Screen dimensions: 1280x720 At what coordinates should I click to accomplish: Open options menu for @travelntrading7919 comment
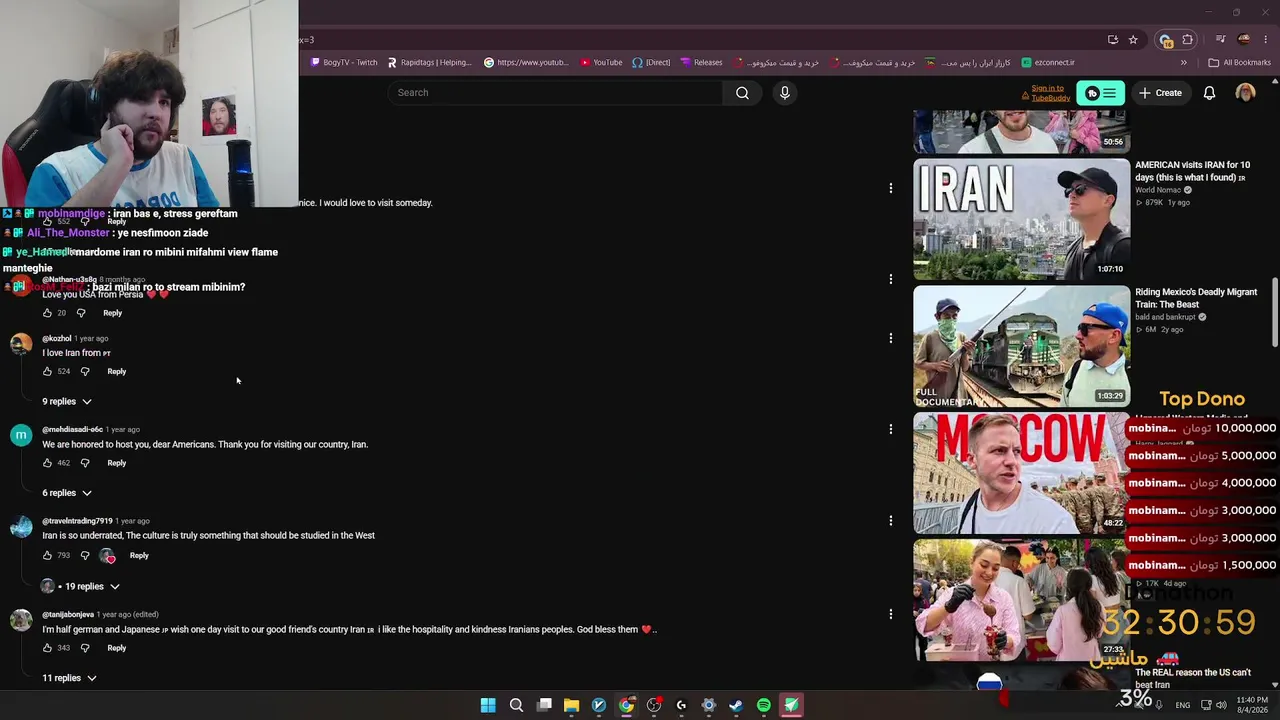click(890, 520)
